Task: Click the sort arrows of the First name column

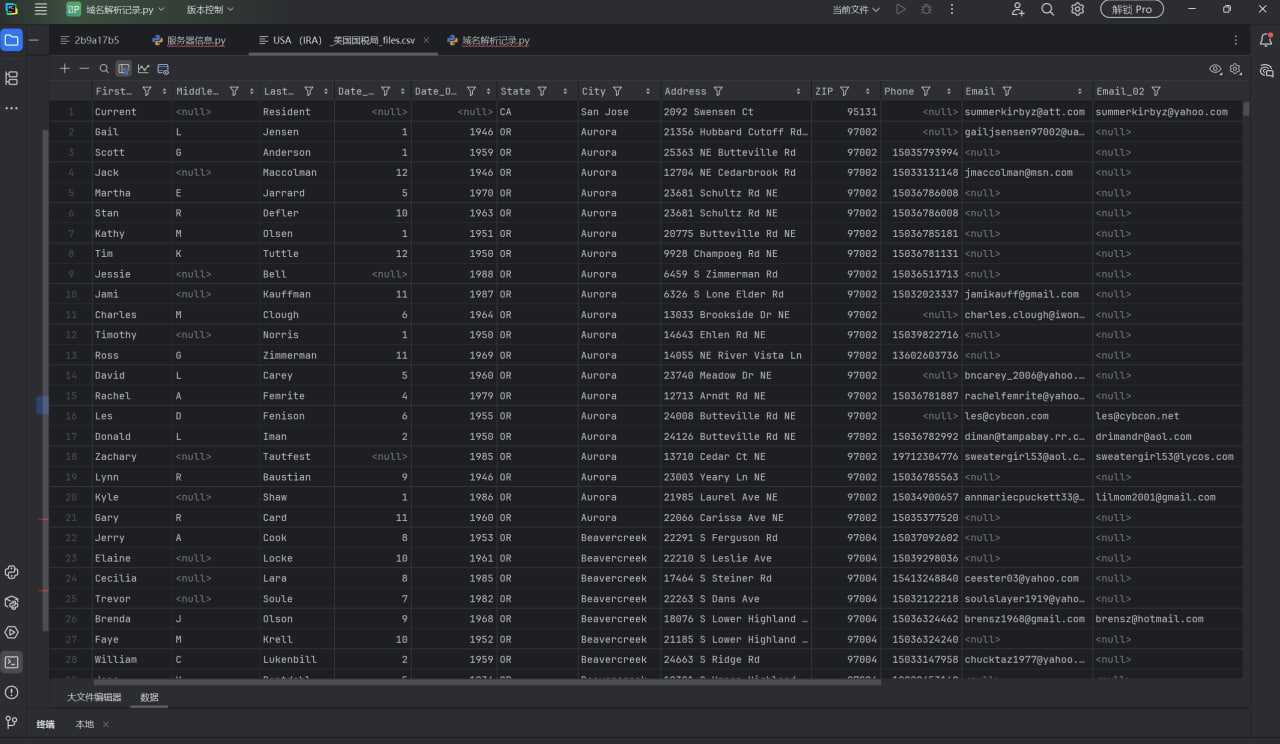Action: coord(163,91)
